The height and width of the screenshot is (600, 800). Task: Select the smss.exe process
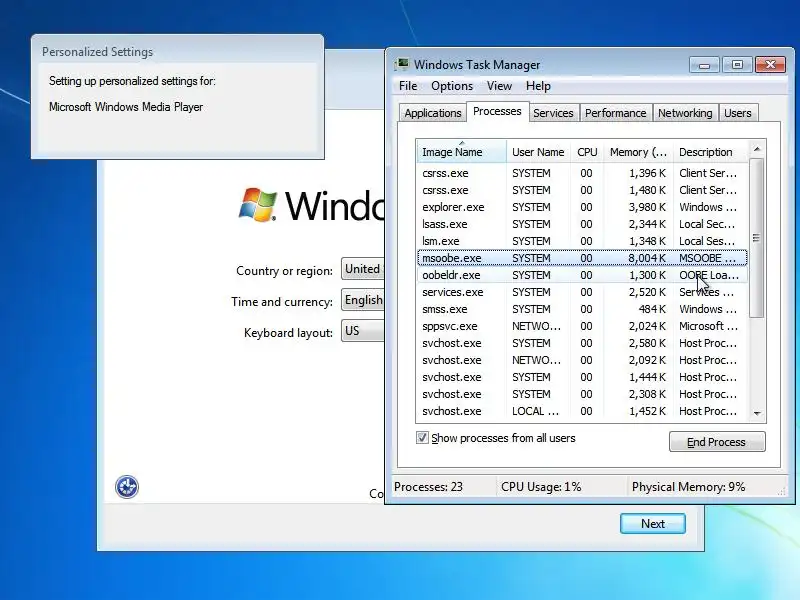582,309
